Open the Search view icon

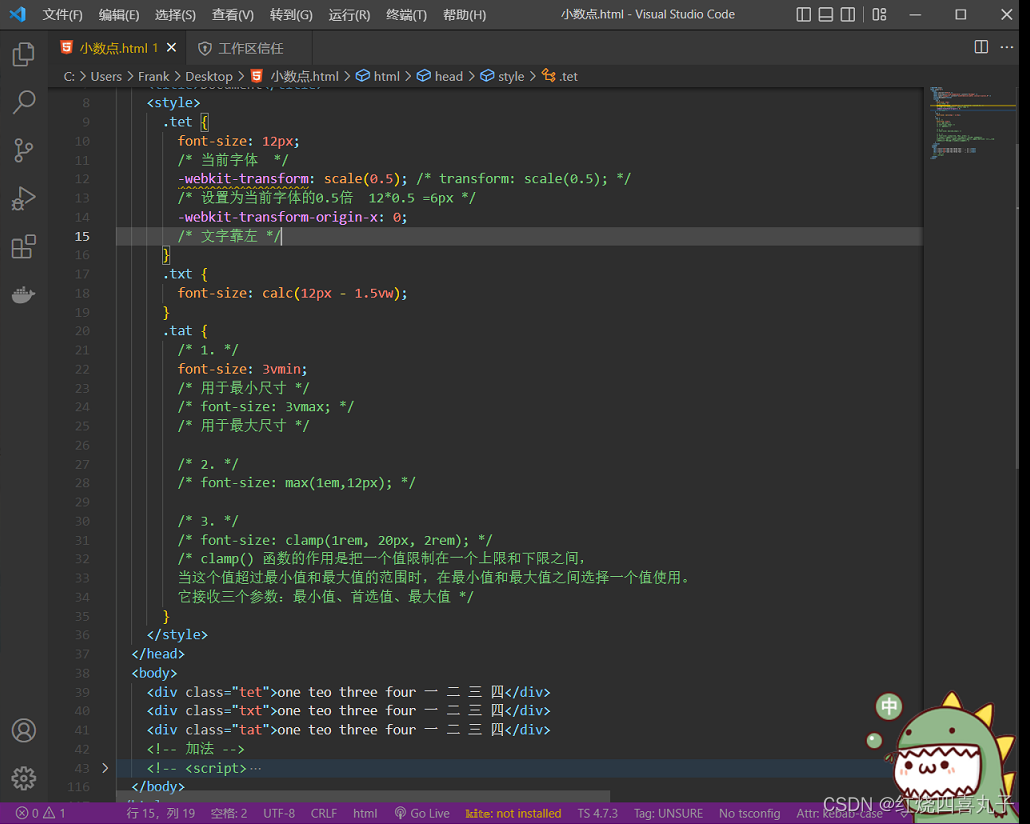24,102
